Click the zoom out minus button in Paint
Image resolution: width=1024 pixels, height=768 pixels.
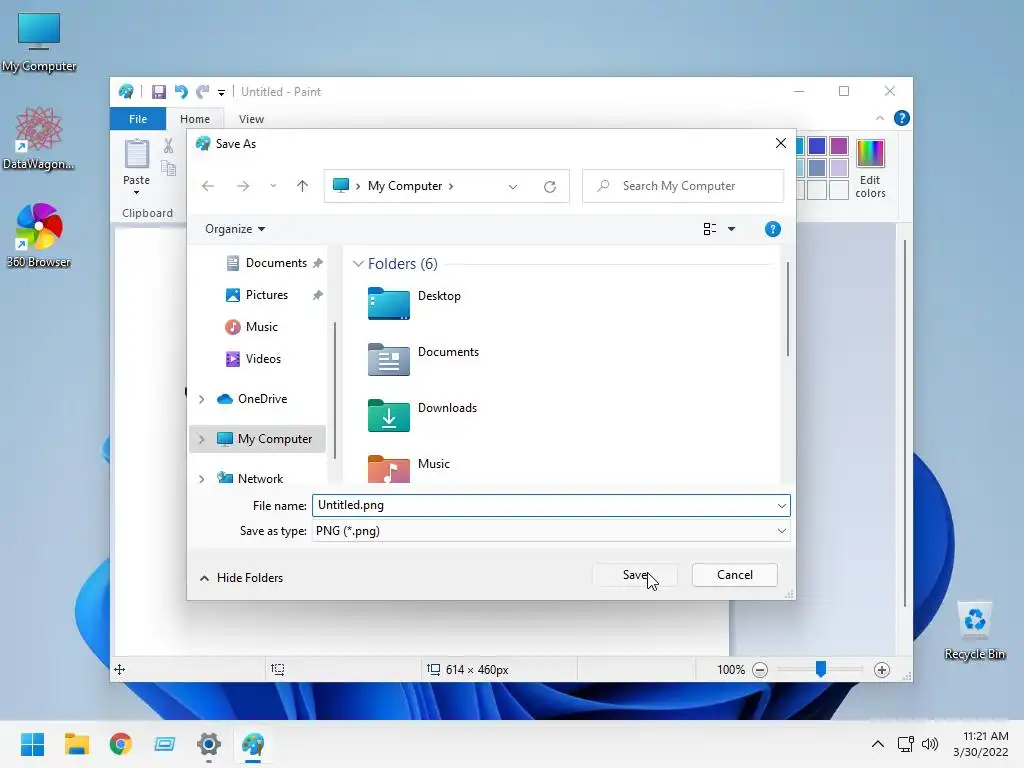pyautogui.click(x=760, y=670)
